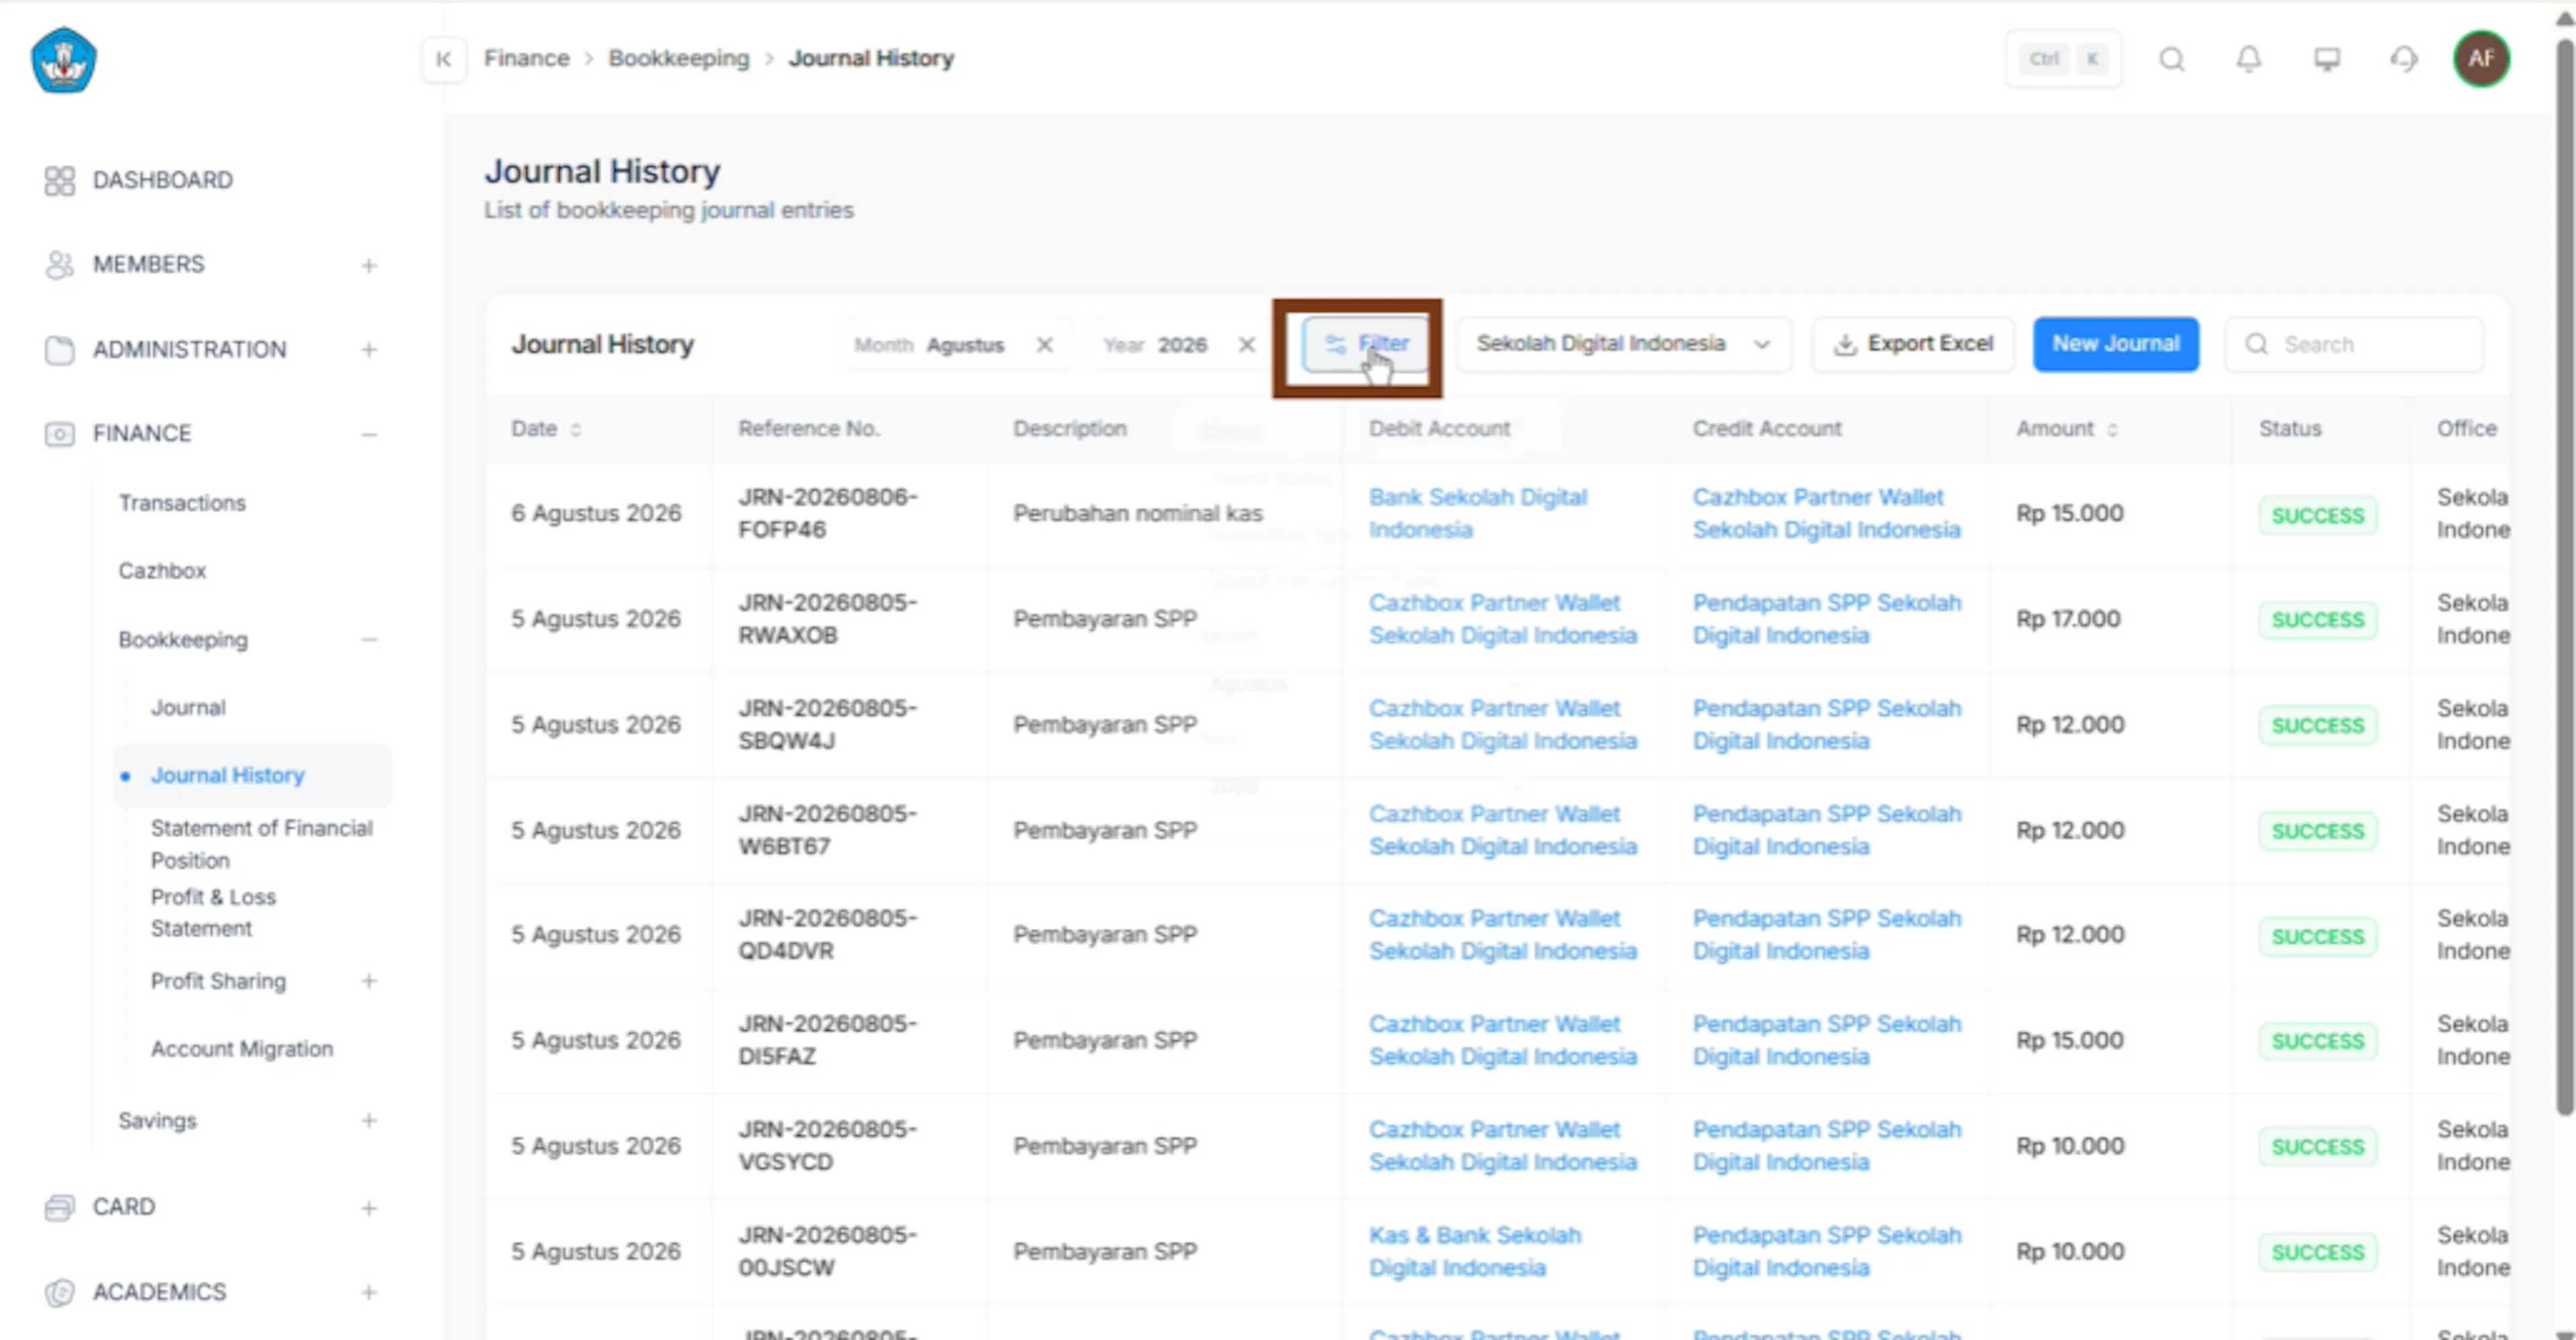Click the Academics icon in the sidebar
Screen dimensions: 2576x1340
pyautogui.click(x=59, y=1292)
